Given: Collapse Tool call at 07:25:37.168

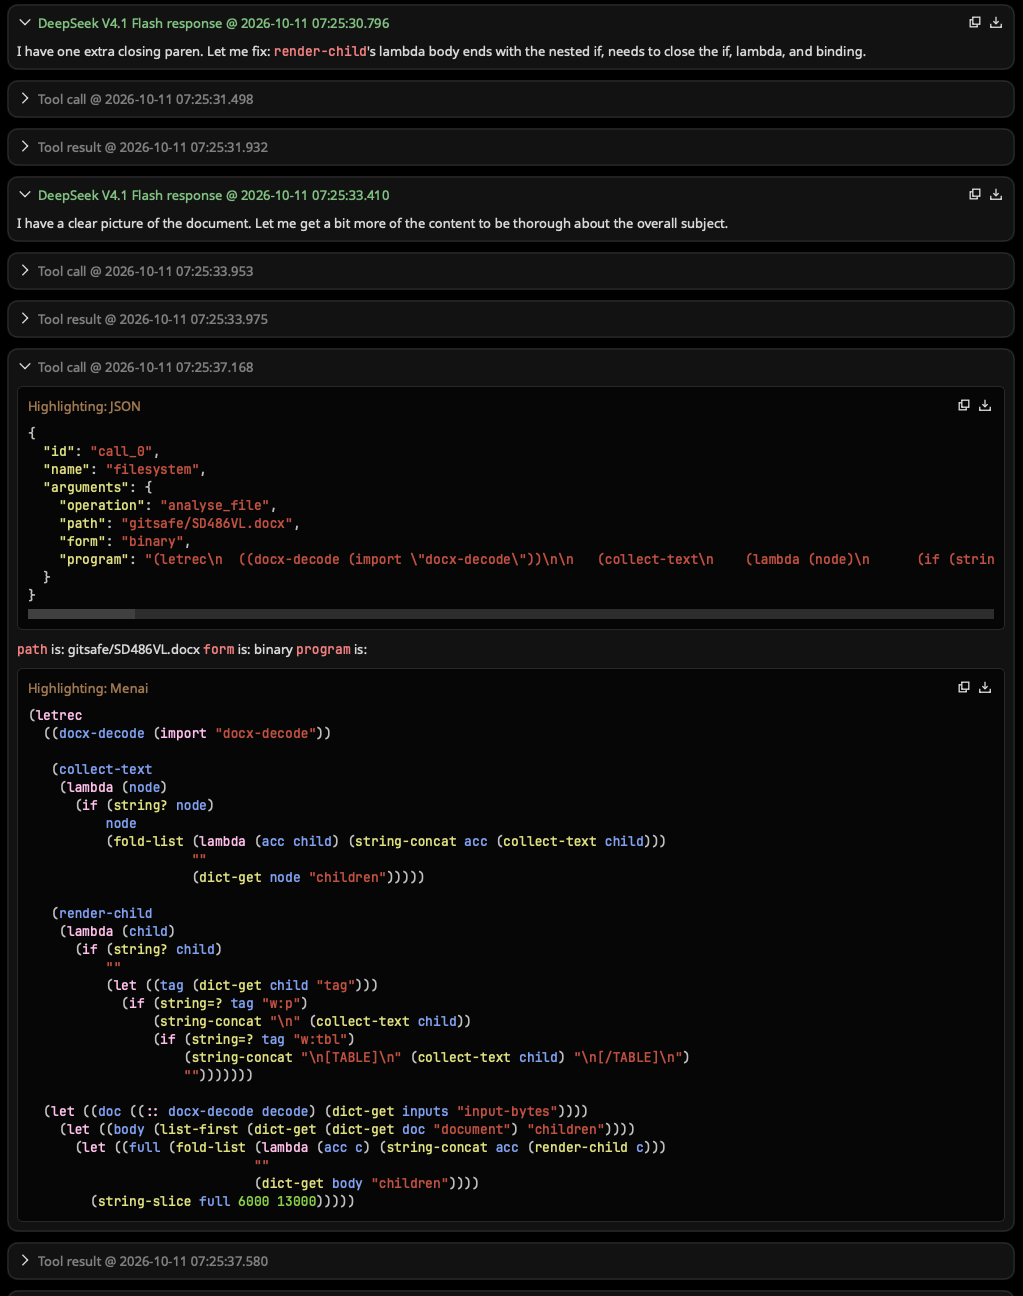Looking at the screenshot, I should tap(26, 366).
